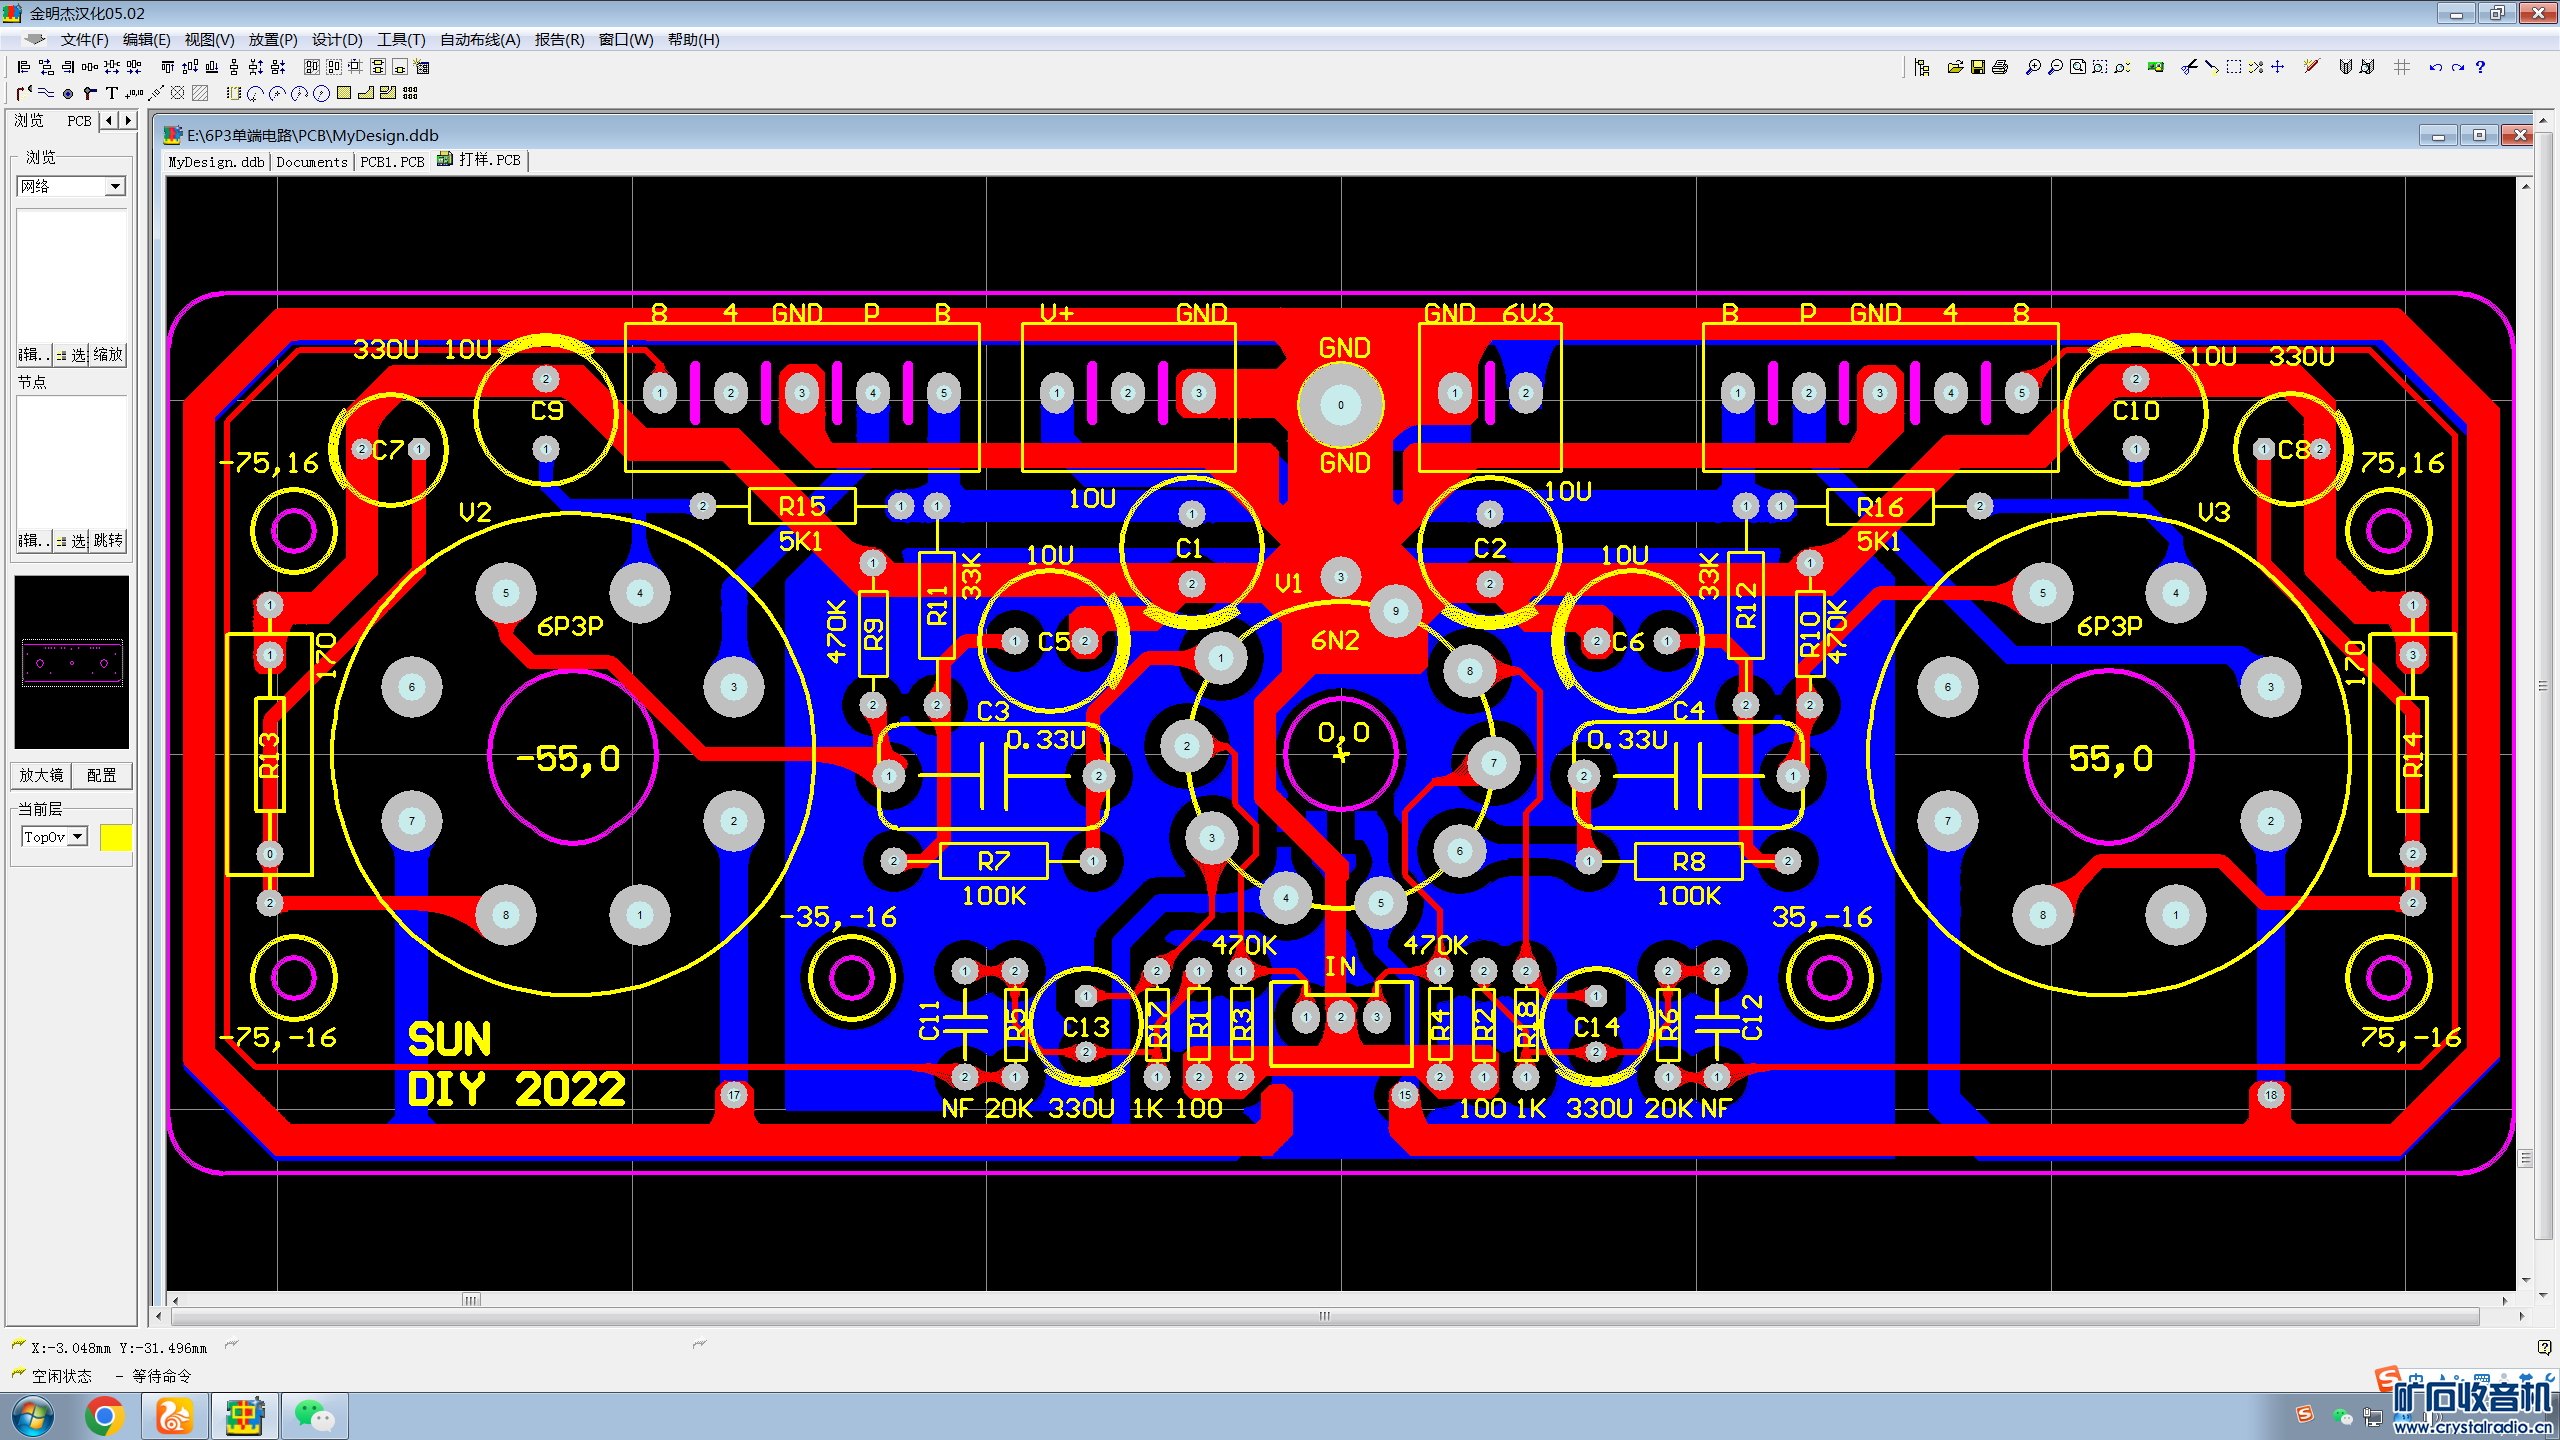The image size is (2560, 1440).
Task: Click the save floppy disk icon
Action: (1977, 67)
